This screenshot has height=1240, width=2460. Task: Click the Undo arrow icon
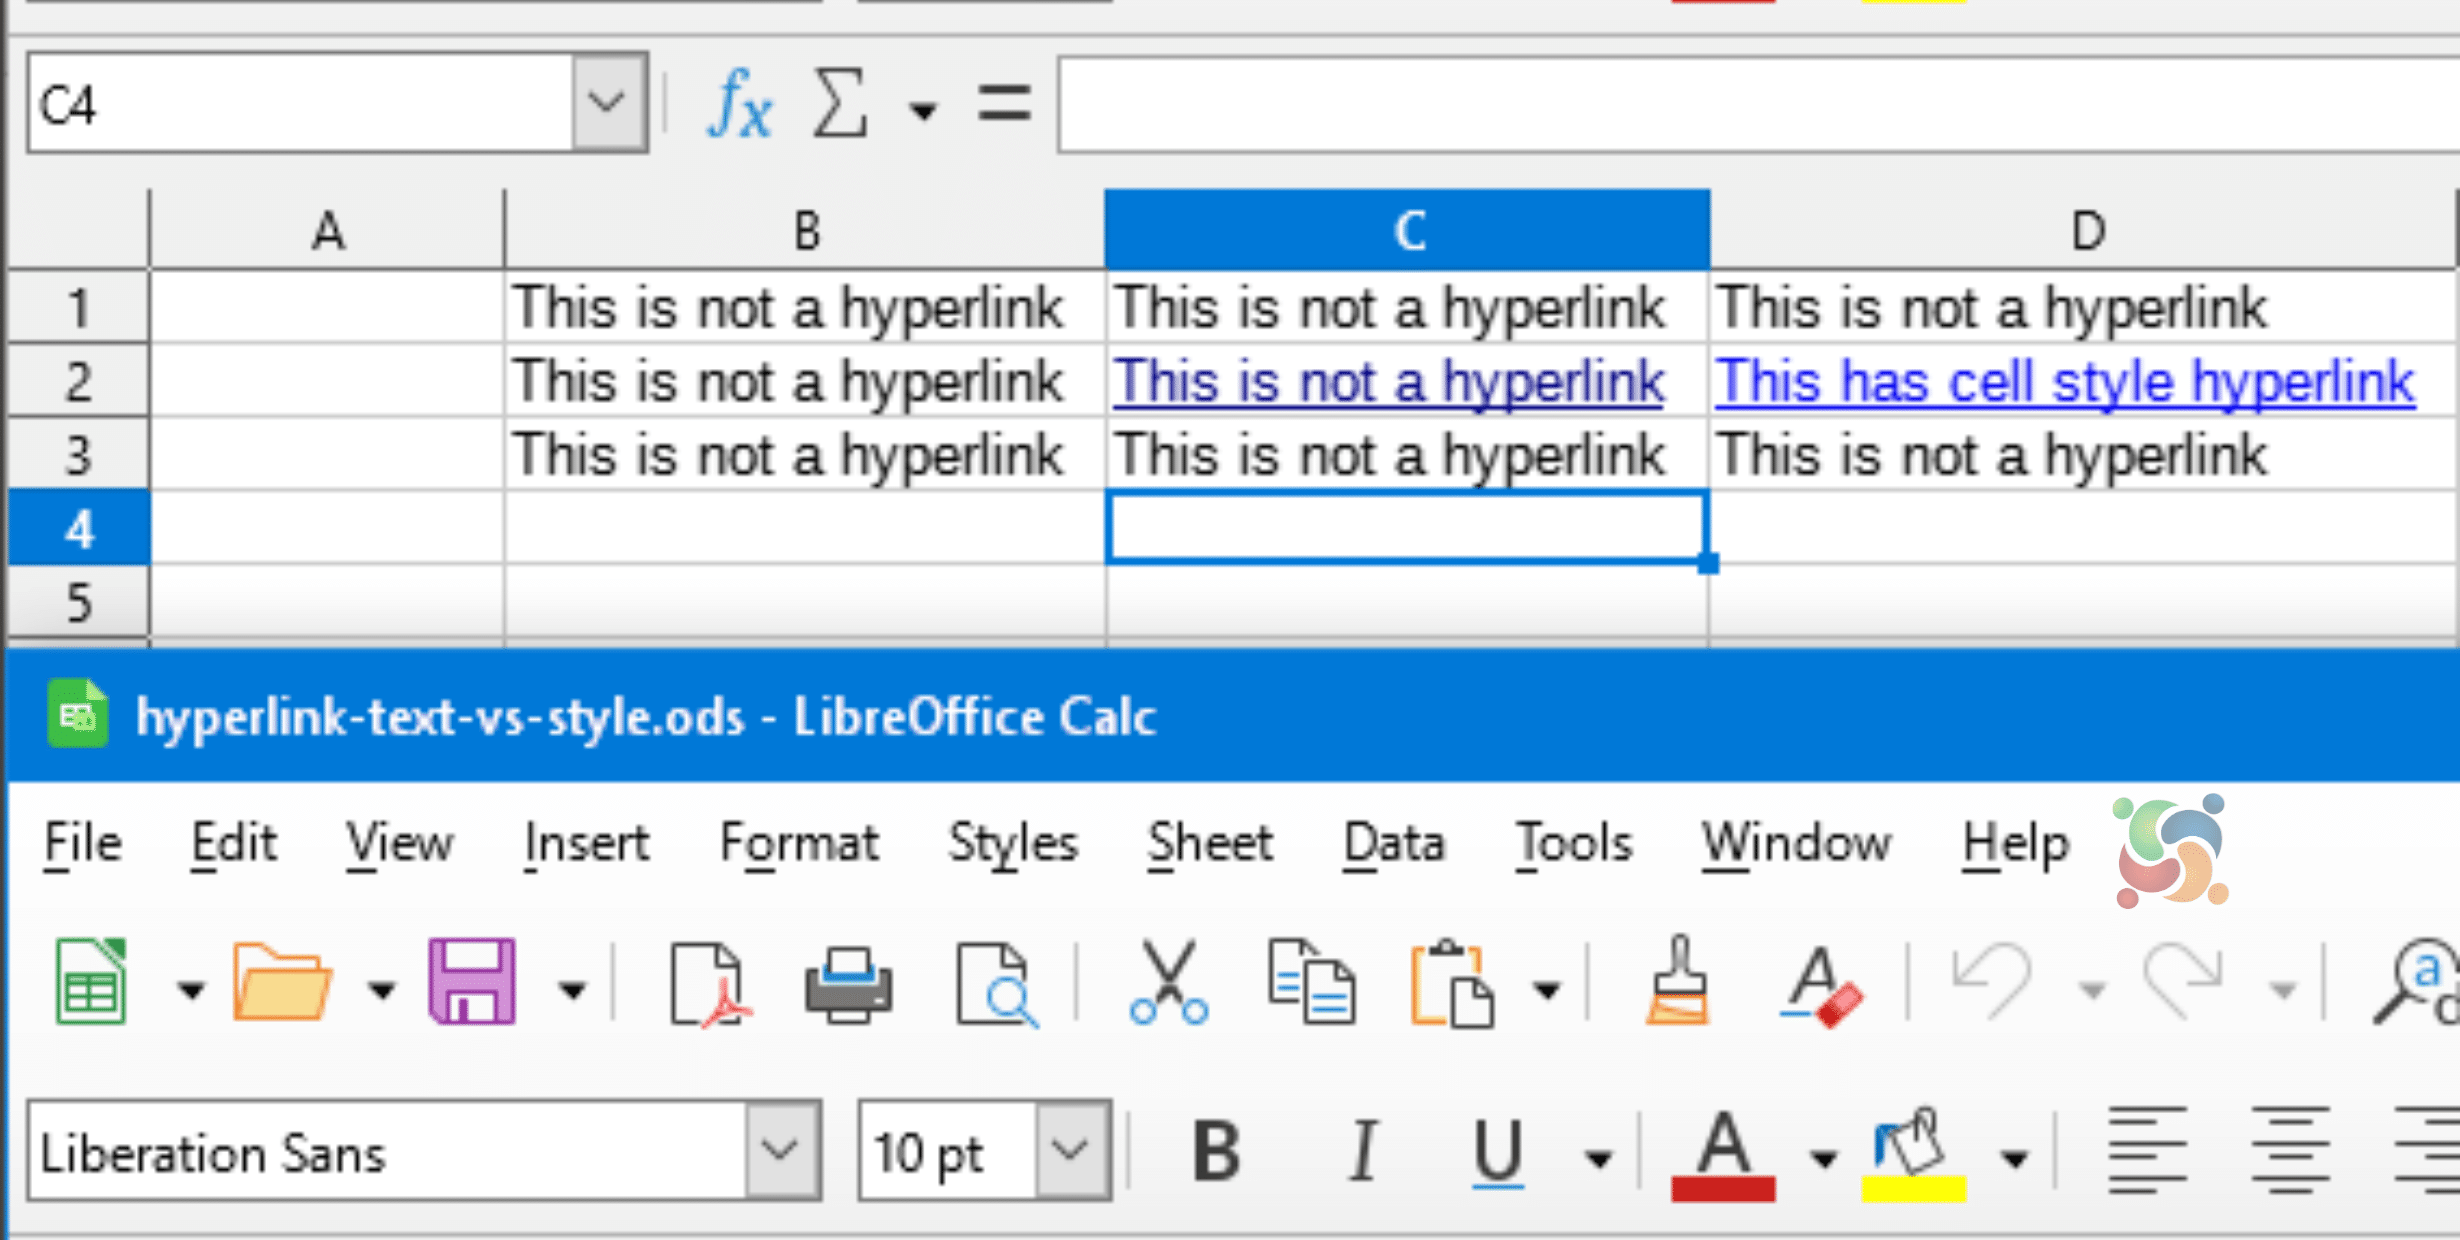1992,982
